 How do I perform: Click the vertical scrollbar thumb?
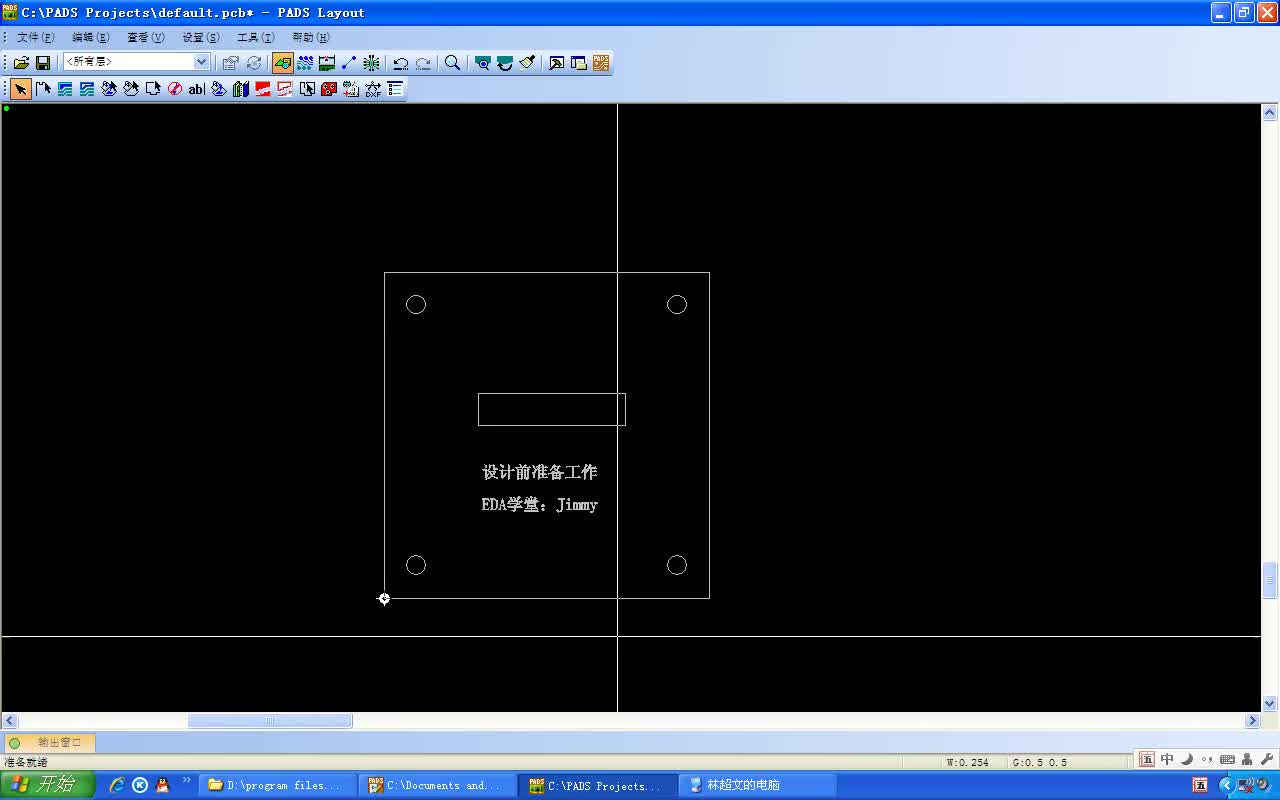tap(1270, 580)
